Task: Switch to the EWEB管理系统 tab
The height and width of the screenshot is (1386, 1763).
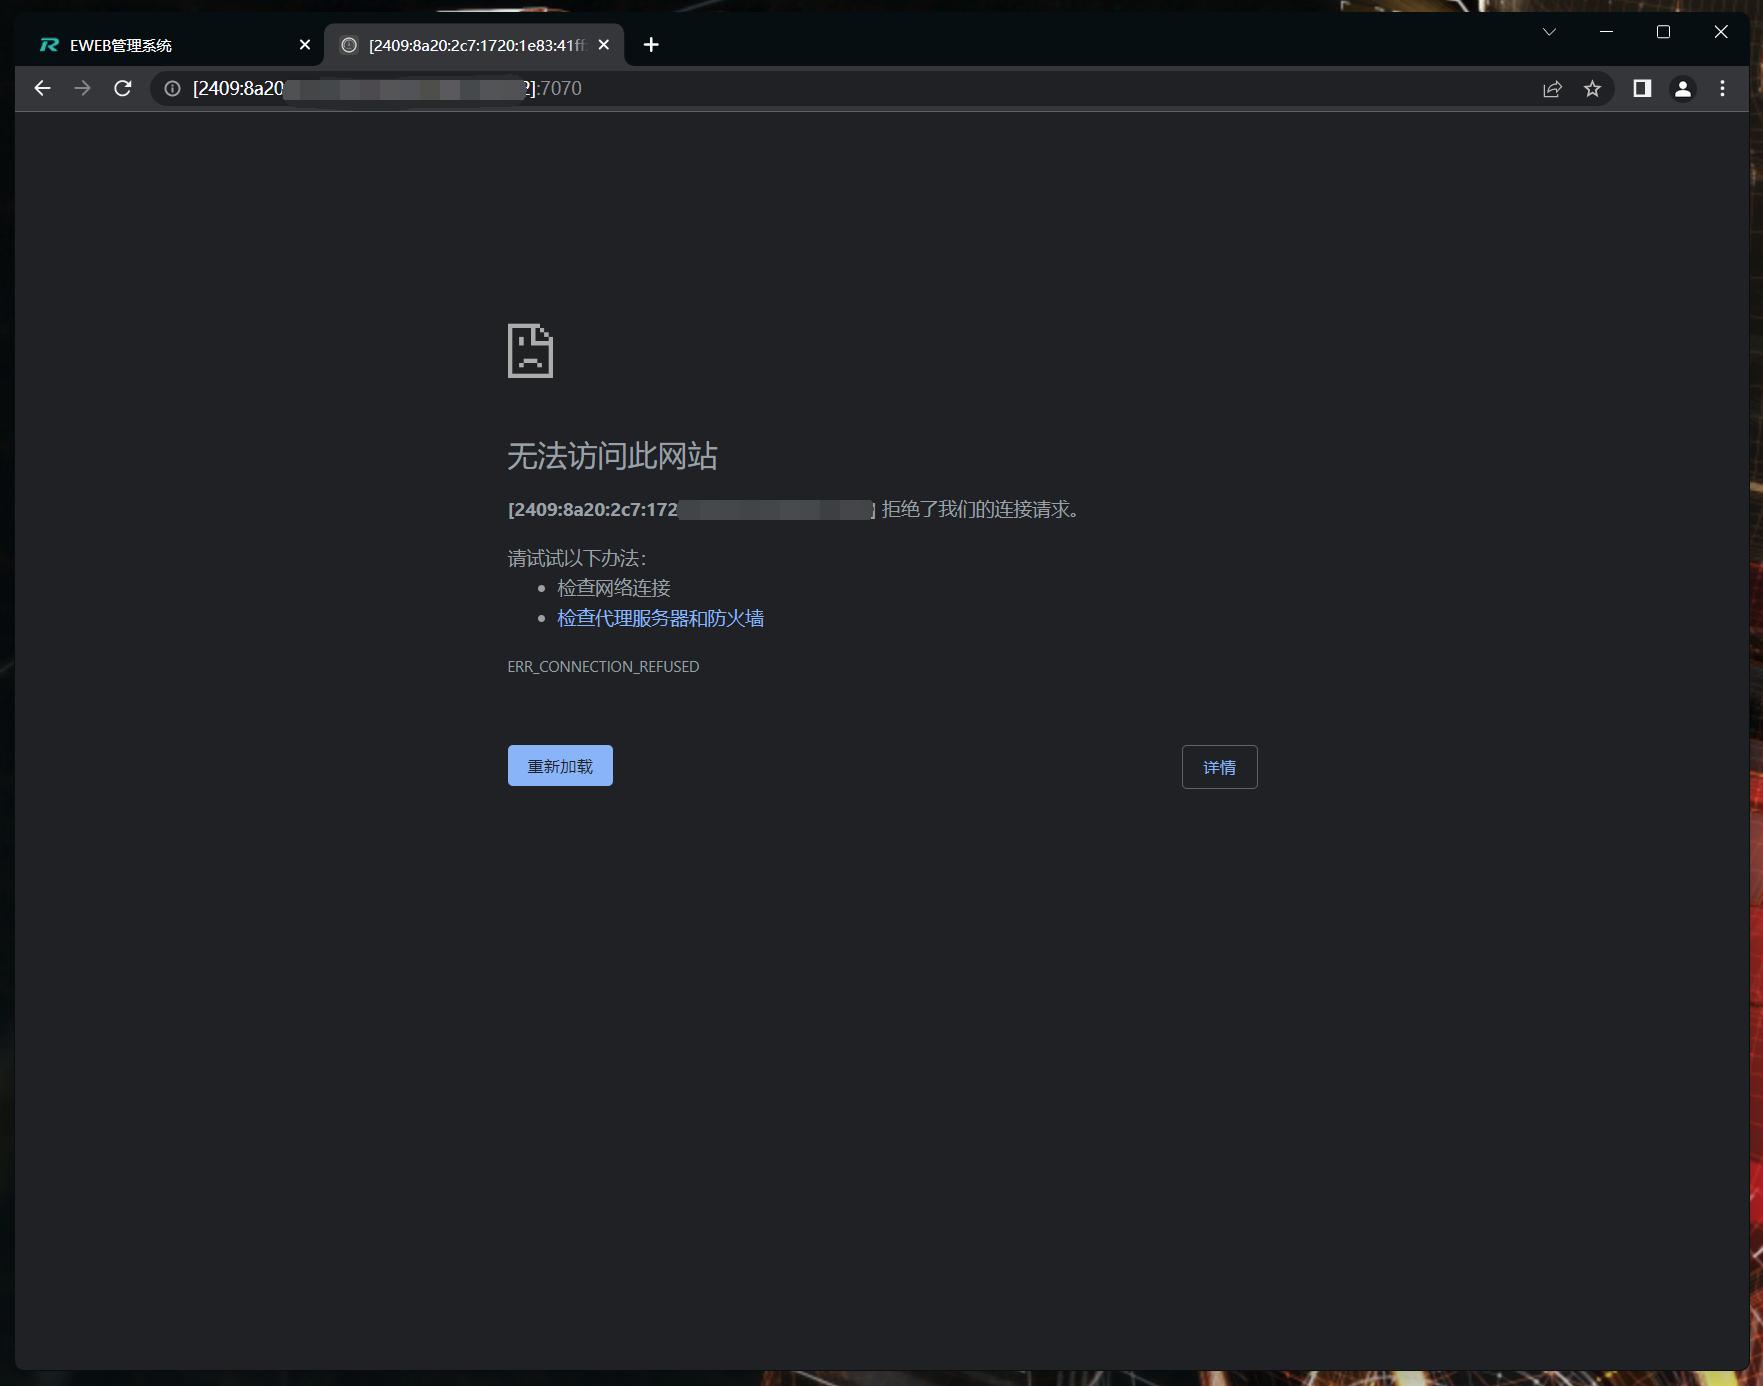Action: click(170, 45)
